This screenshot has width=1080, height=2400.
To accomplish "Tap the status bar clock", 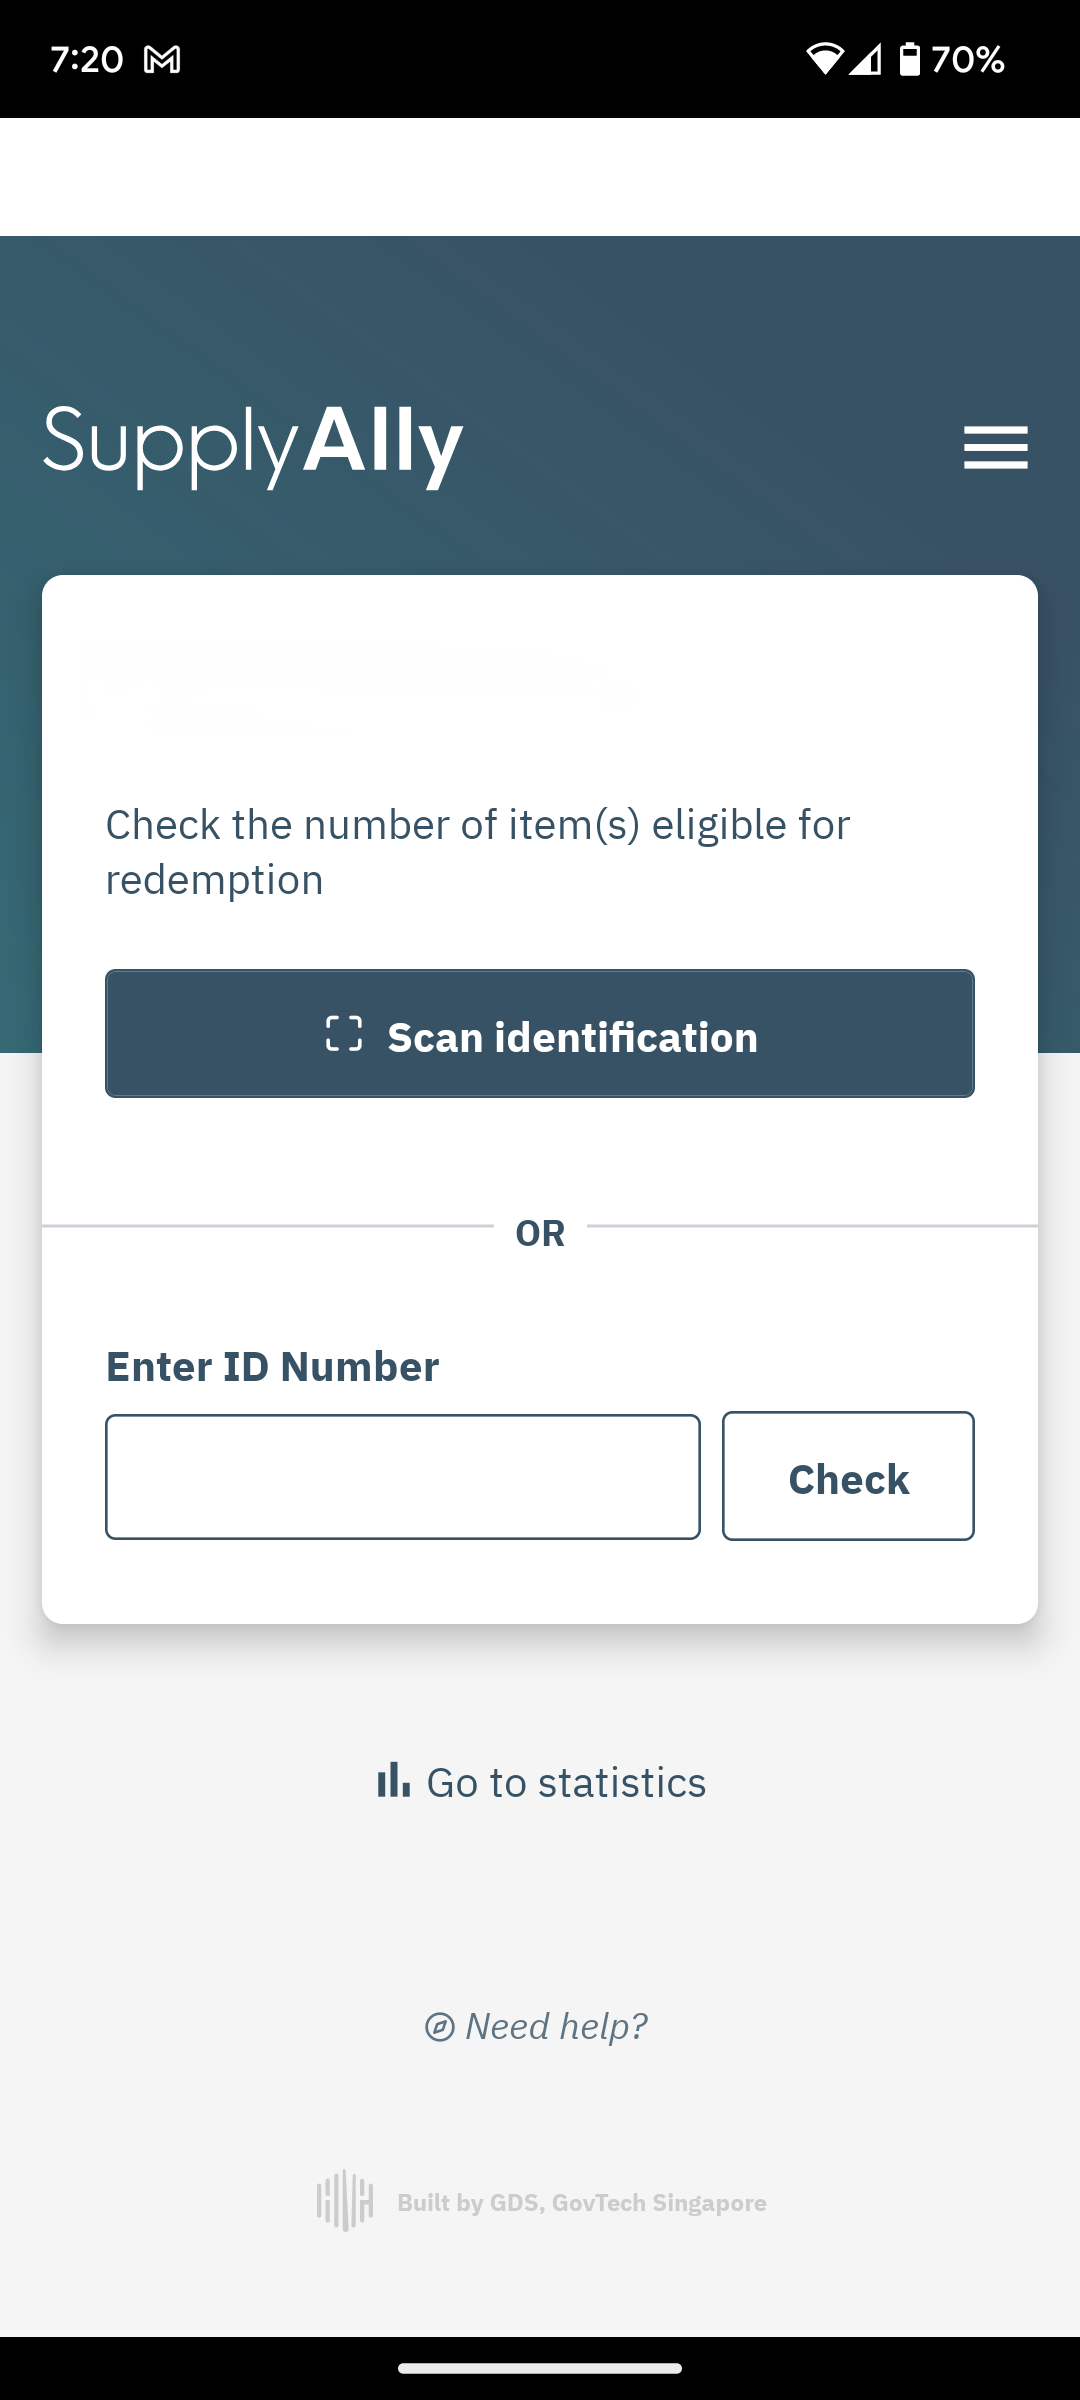I will point(87,60).
